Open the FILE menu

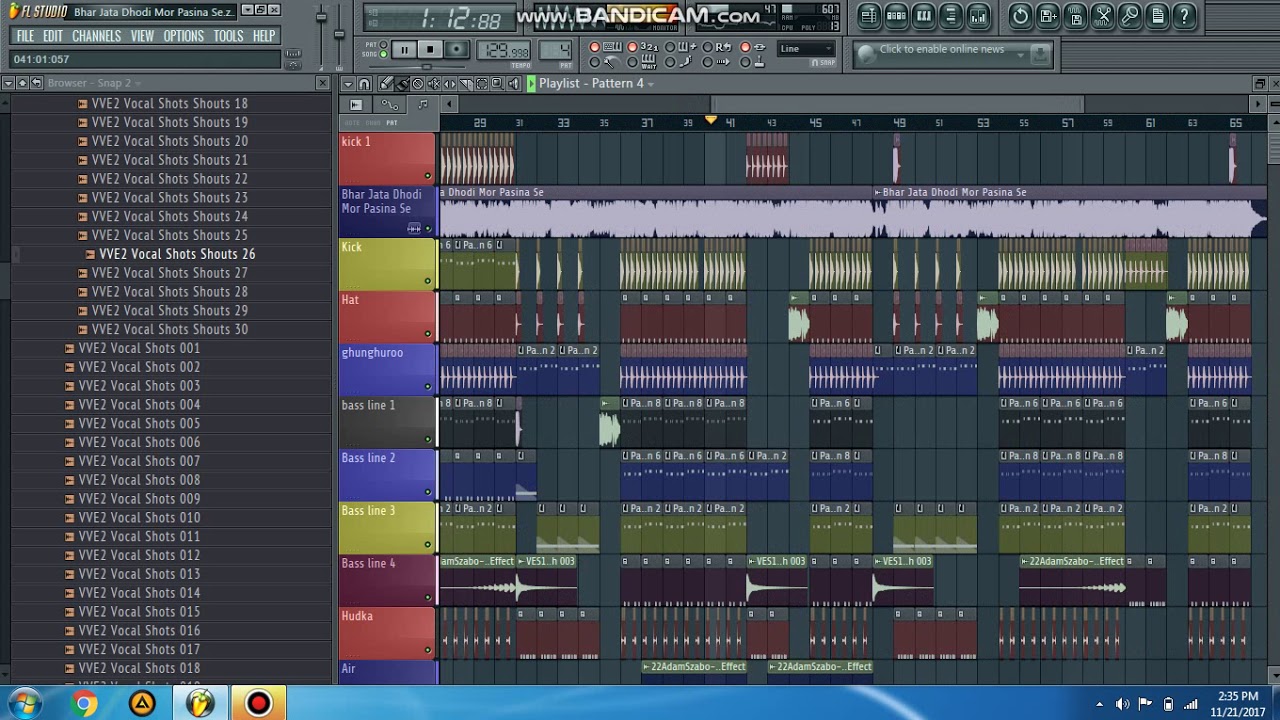(x=25, y=35)
